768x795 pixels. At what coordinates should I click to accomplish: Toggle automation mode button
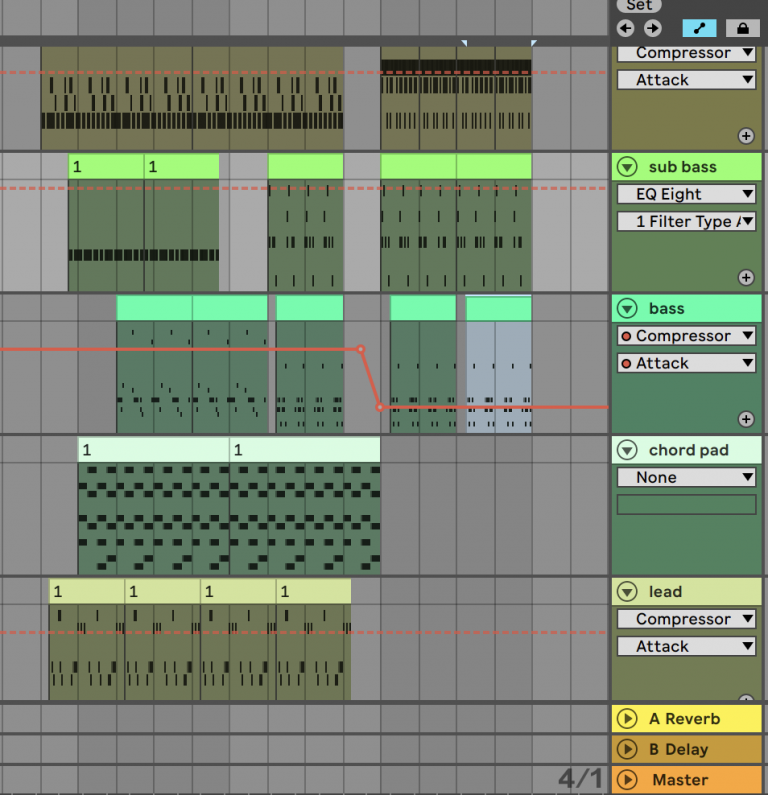[699, 28]
